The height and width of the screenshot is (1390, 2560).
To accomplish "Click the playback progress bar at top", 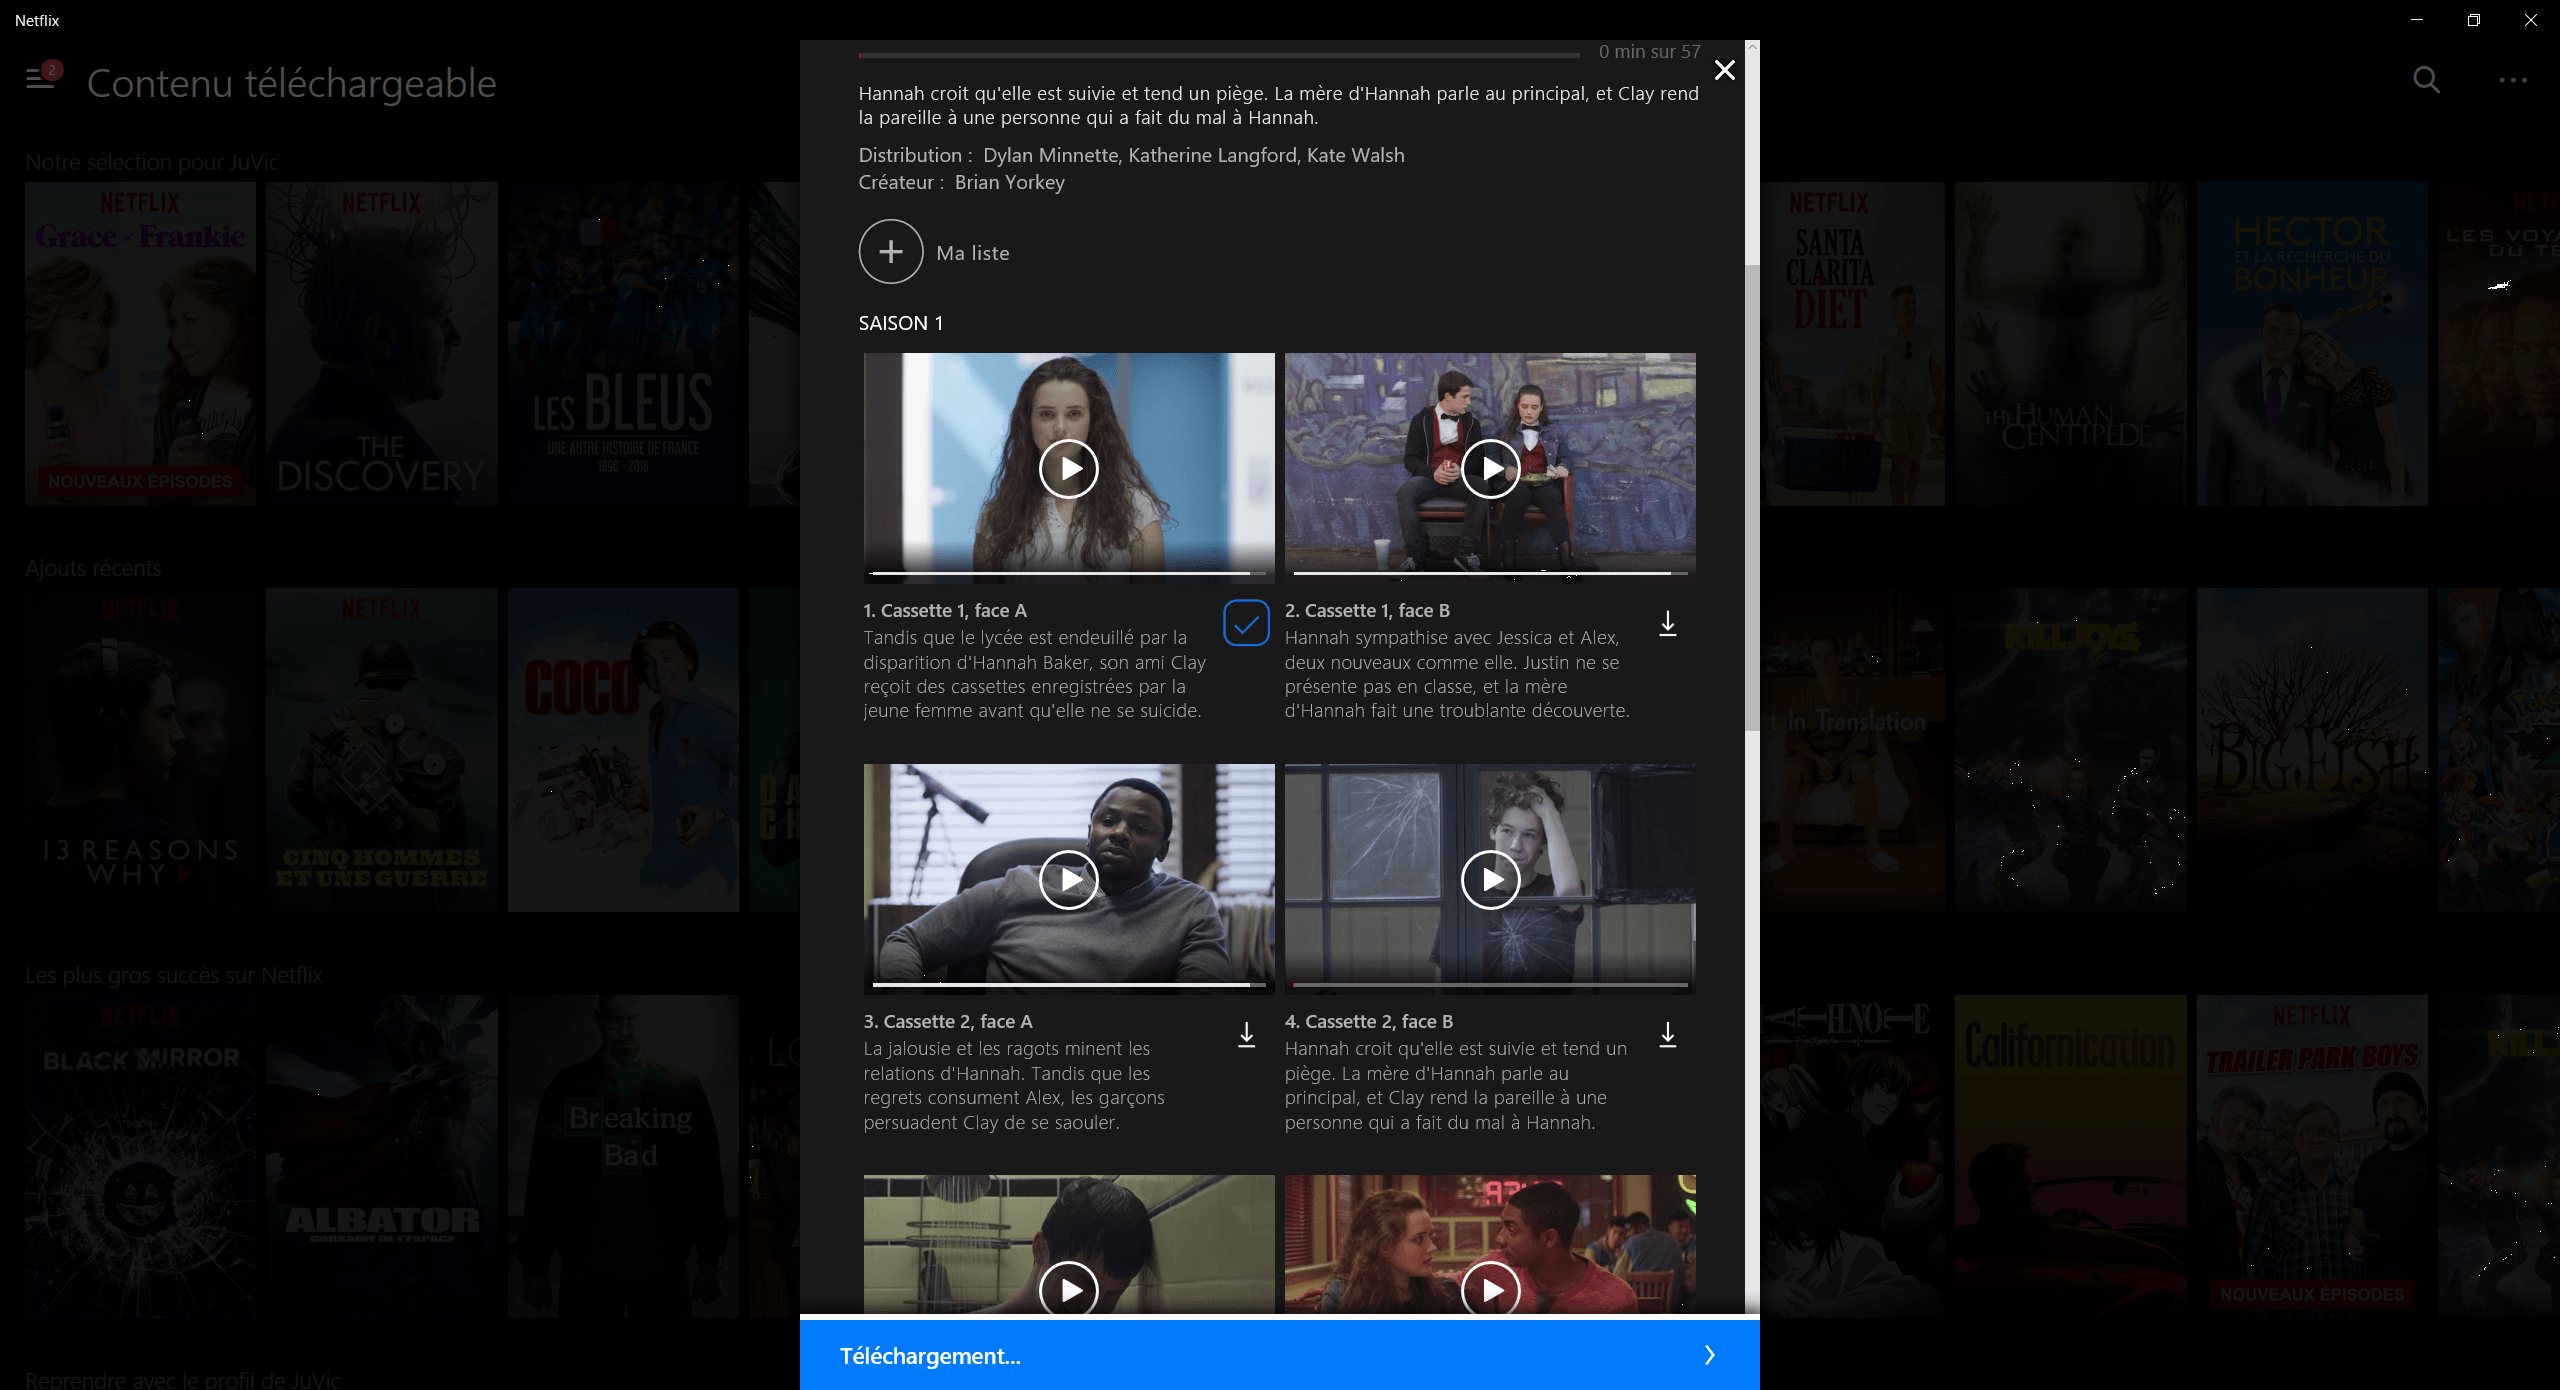I will 1219,54.
